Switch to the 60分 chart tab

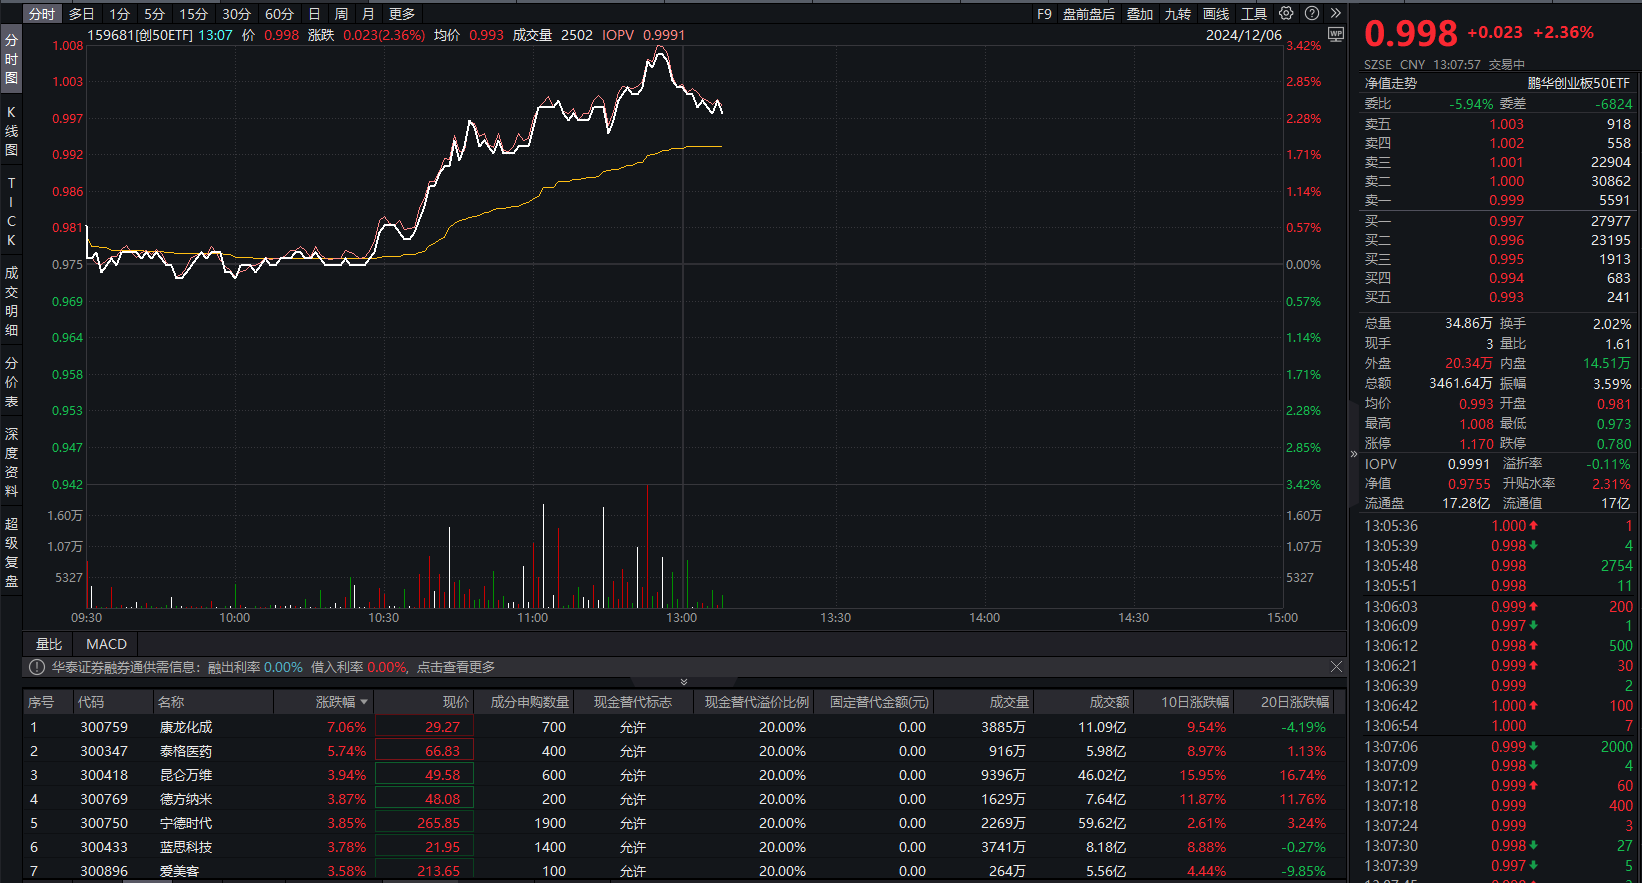[279, 14]
